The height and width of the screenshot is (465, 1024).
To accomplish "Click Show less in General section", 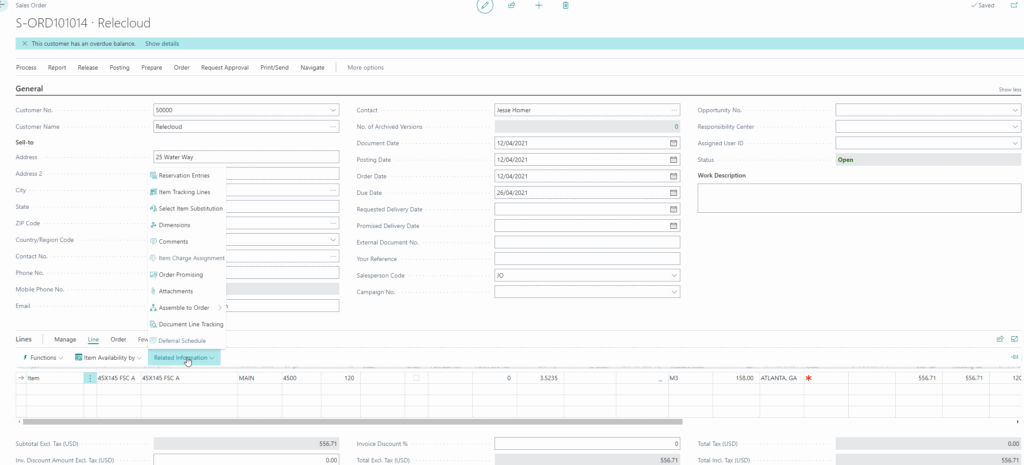I will coord(1009,90).
